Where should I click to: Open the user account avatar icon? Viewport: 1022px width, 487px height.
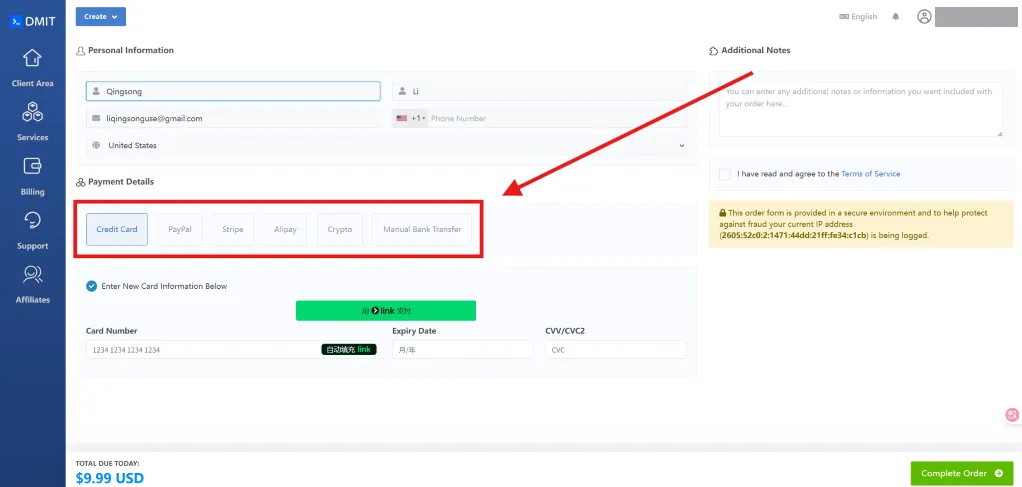[x=924, y=17]
